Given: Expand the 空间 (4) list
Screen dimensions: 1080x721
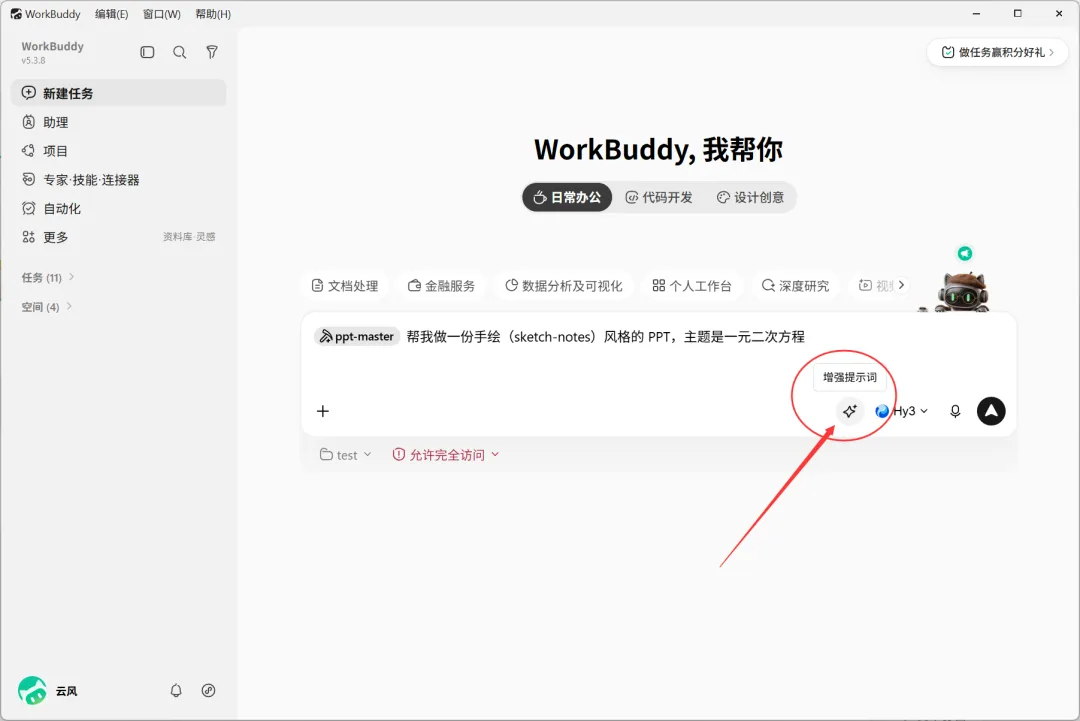Looking at the screenshot, I should tap(46, 306).
